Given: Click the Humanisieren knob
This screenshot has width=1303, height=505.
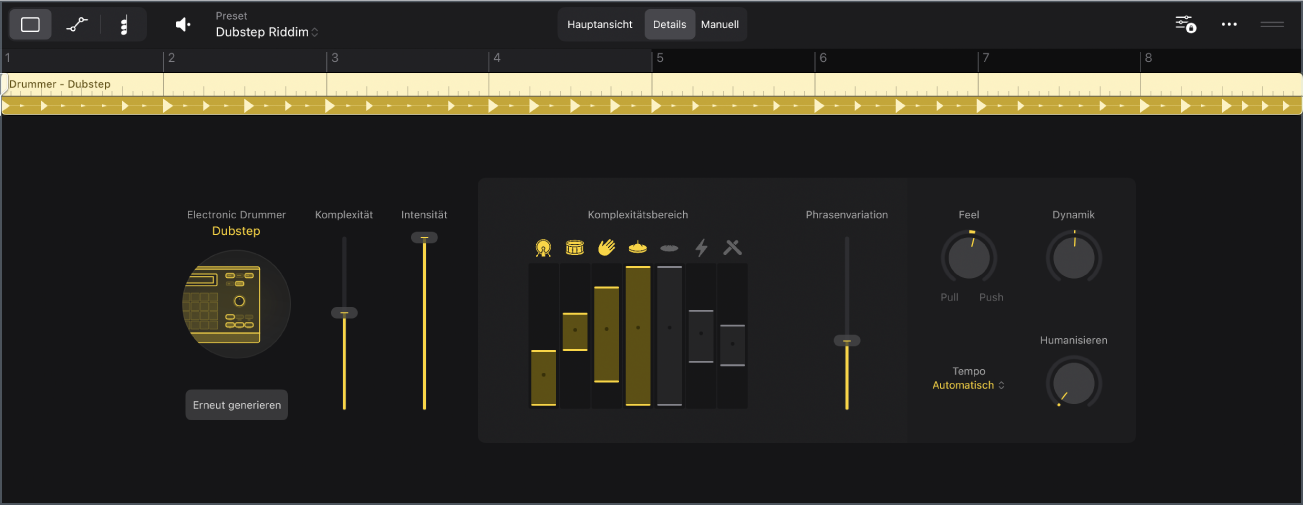Looking at the screenshot, I should pos(1073,384).
